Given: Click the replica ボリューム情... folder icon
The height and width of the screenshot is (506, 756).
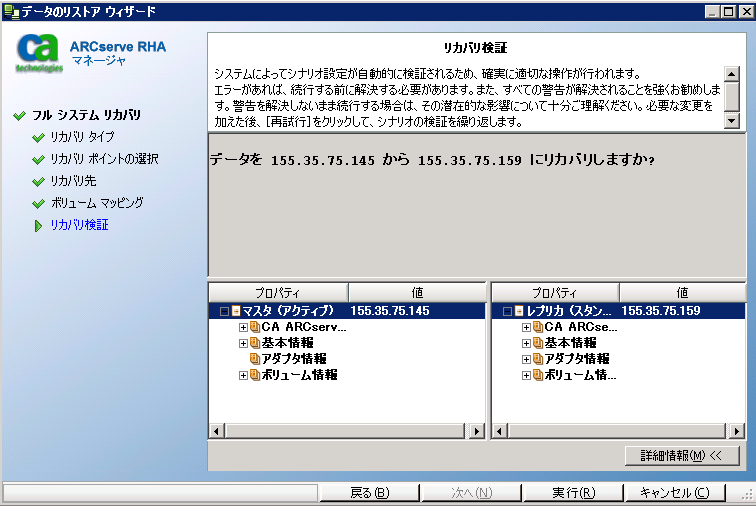Looking at the screenshot, I should point(538,375).
